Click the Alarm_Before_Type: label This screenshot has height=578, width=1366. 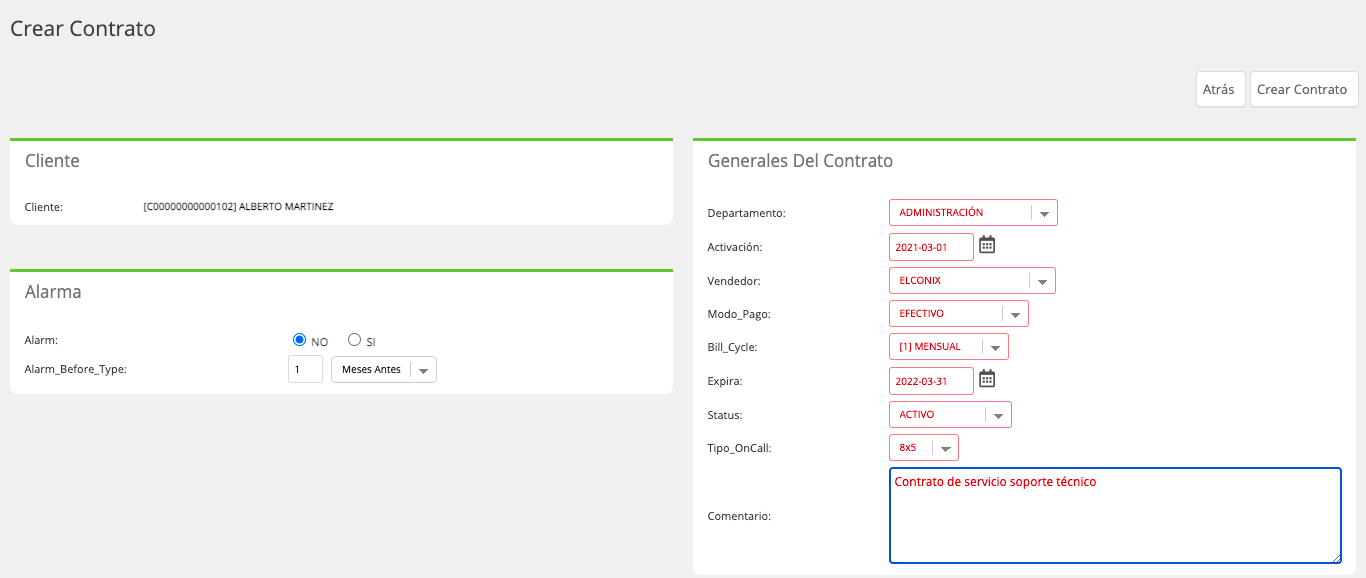point(75,369)
